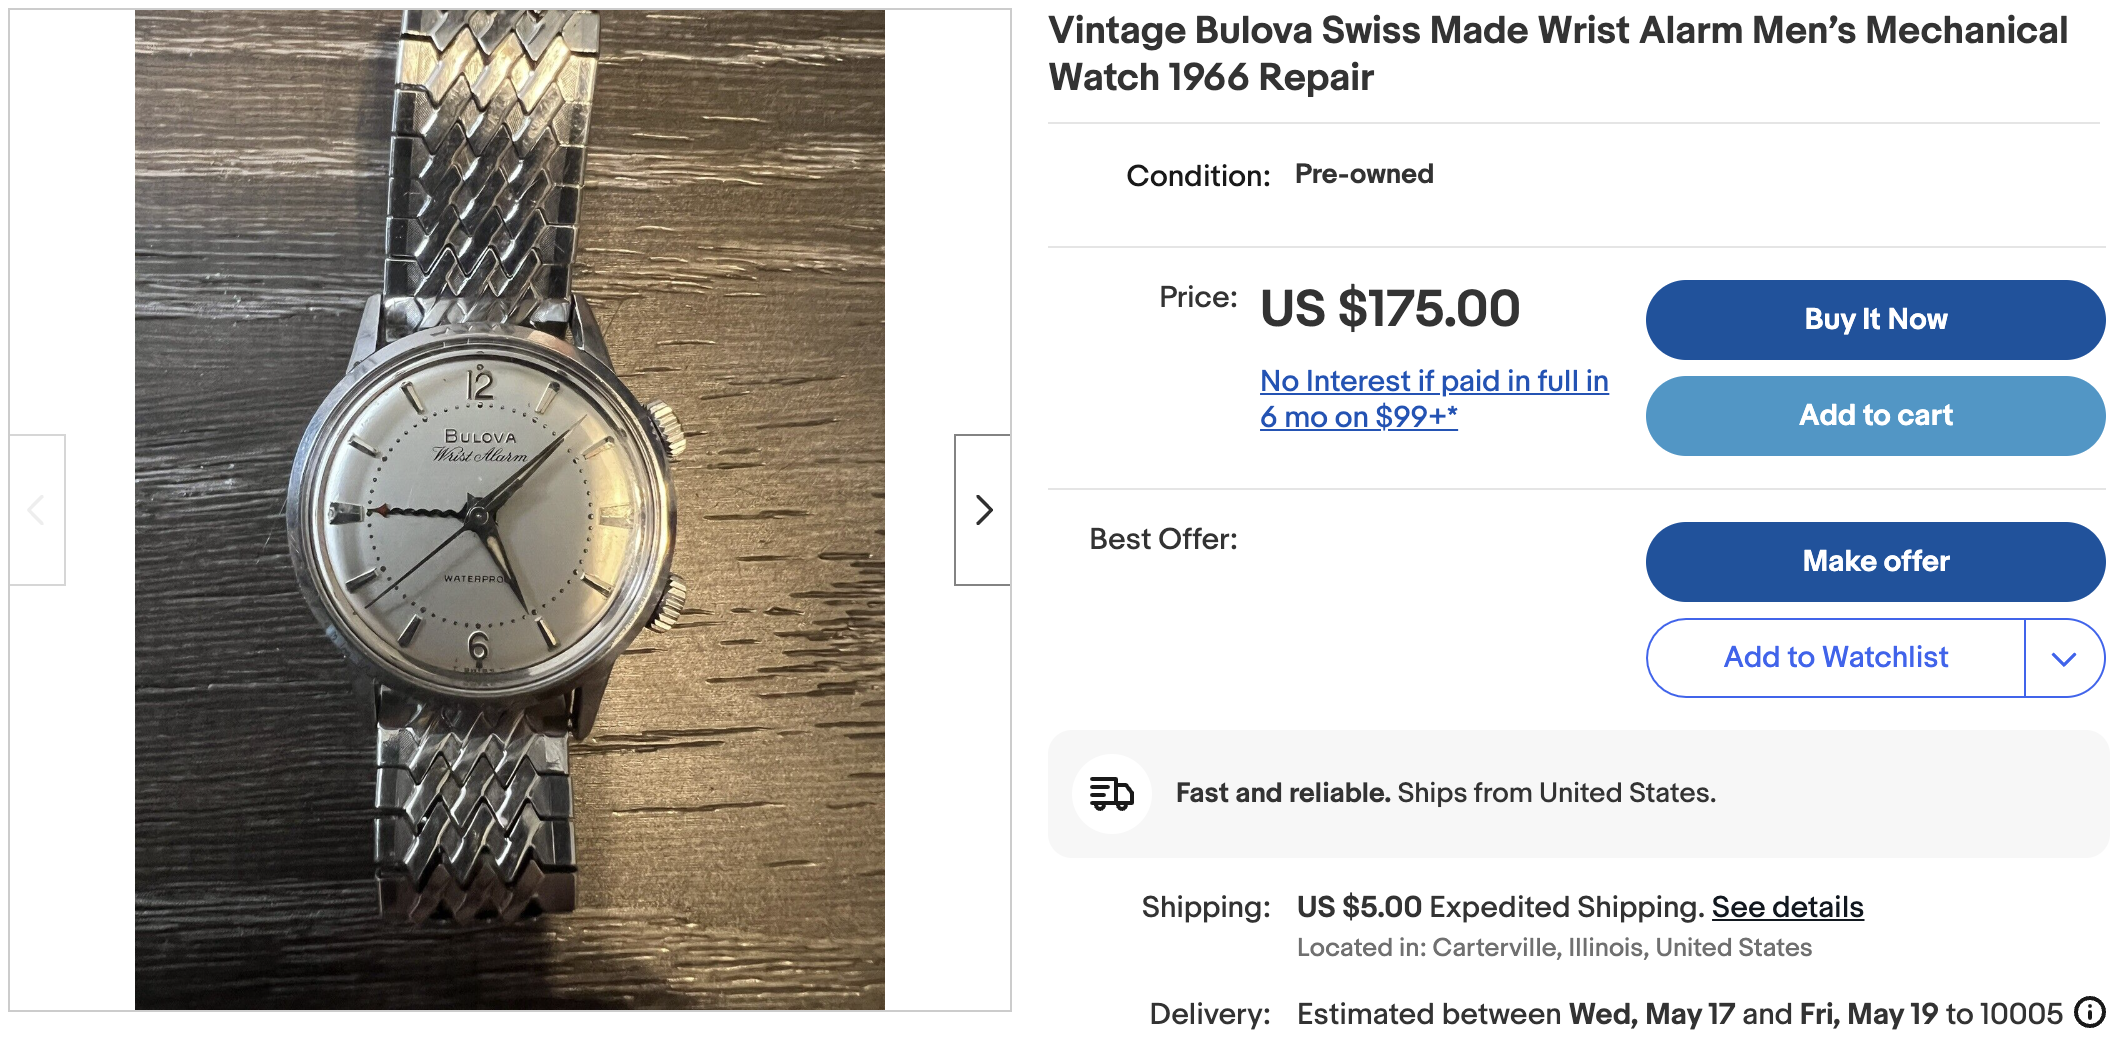The image size is (2122, 1040).
Task: Add this item to Watchlist
Action: click(x=1835, y=658)
